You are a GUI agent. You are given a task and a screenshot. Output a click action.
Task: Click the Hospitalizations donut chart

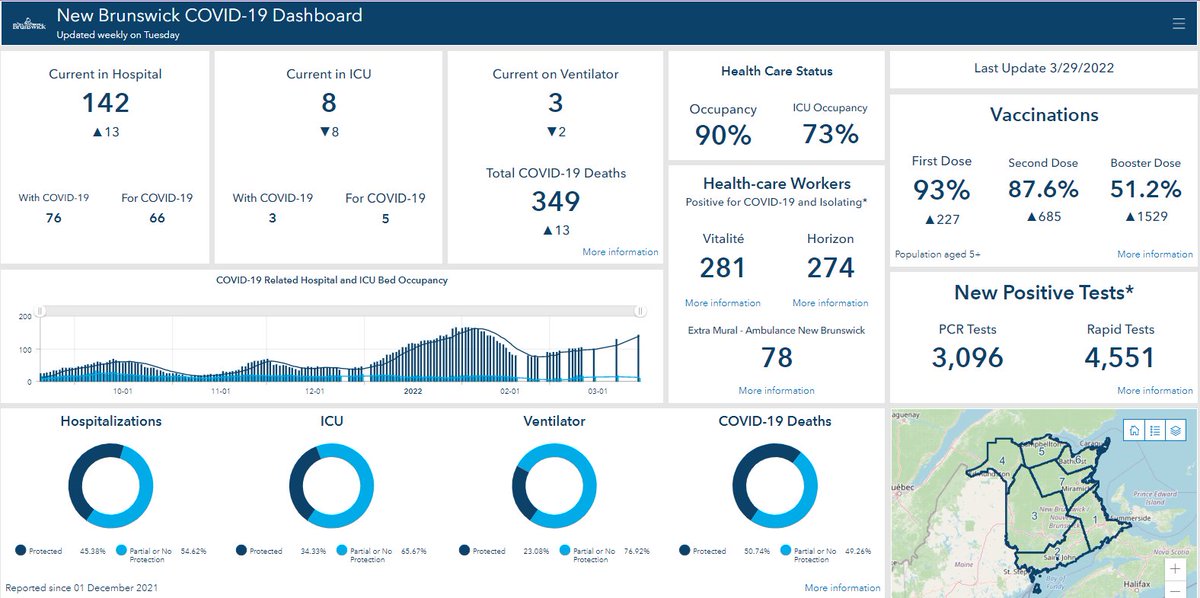(110, 486)
